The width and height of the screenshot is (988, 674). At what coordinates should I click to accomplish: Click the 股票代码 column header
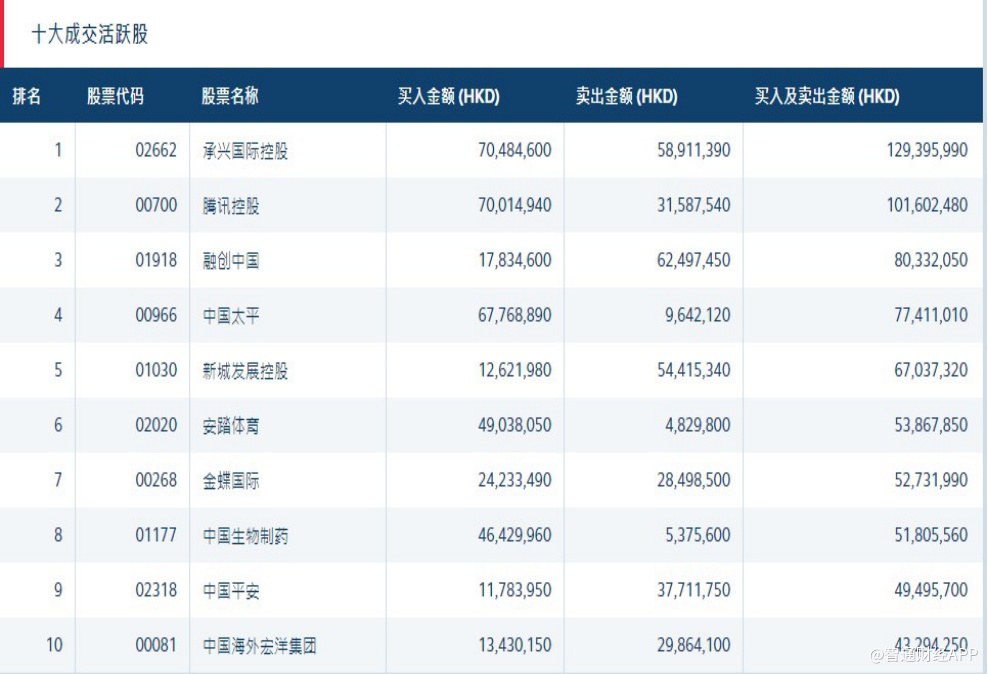(x=115, y=96)
